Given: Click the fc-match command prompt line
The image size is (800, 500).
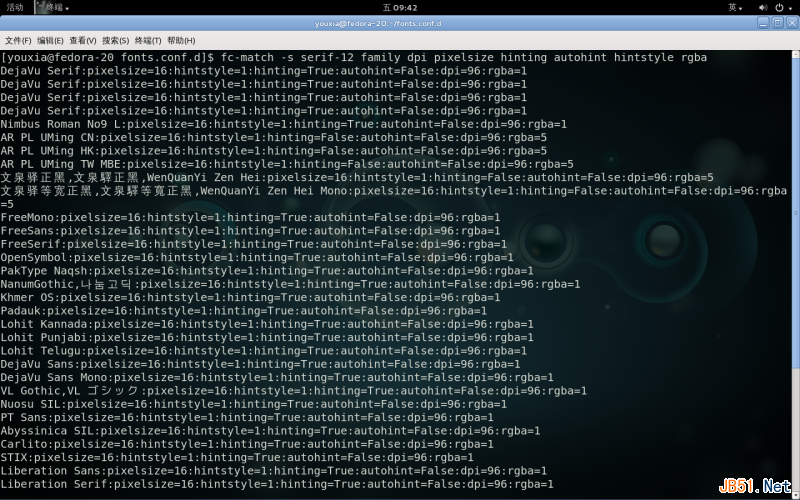Looking at the screenshot, I should pos(350,58).
